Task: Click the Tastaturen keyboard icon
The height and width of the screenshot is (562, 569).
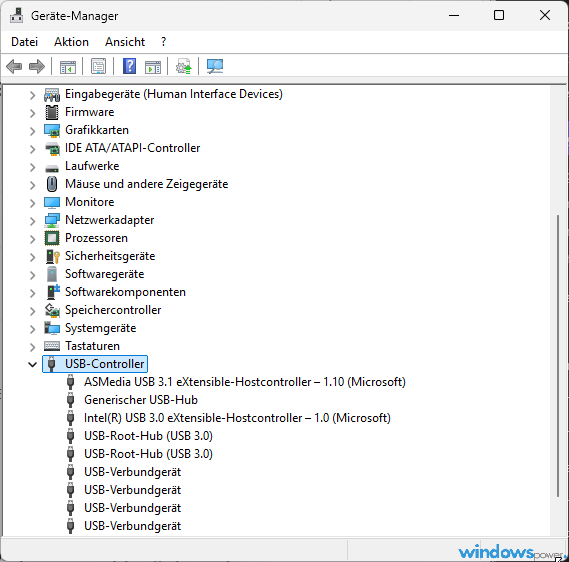Action: click(x=52, y=346)
